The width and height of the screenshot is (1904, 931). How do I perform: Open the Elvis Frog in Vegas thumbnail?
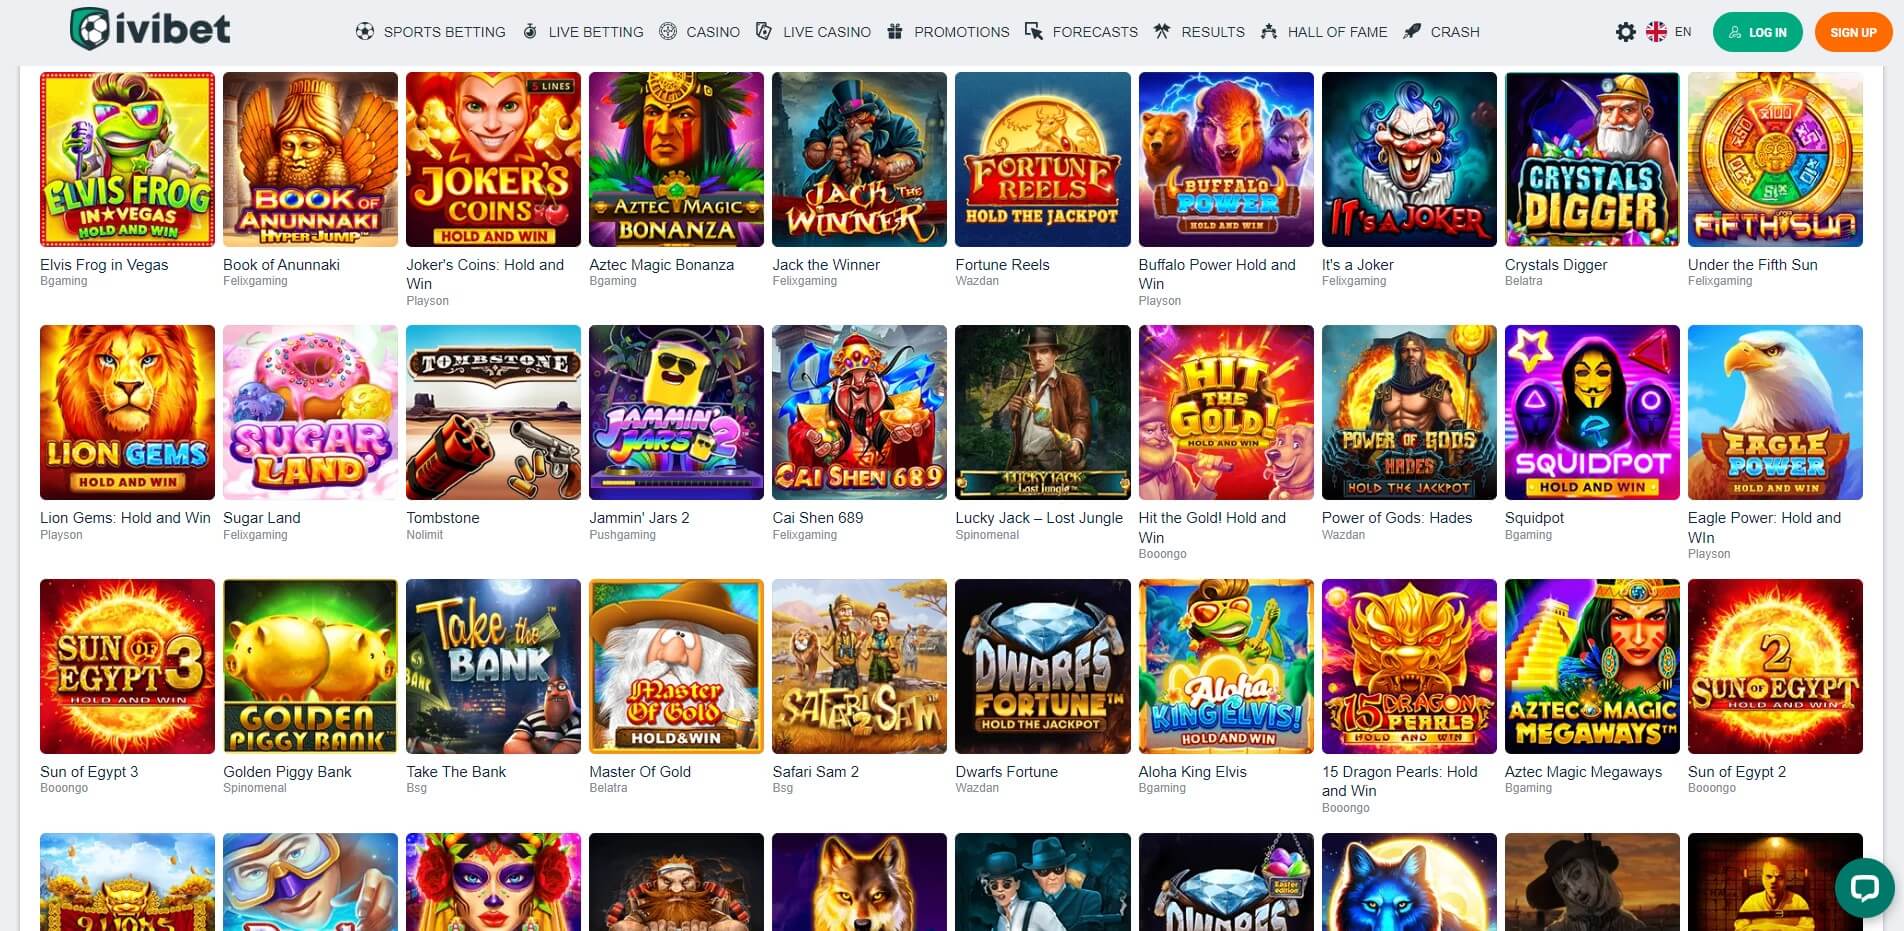pyautogui.click(x=127, y=159)
